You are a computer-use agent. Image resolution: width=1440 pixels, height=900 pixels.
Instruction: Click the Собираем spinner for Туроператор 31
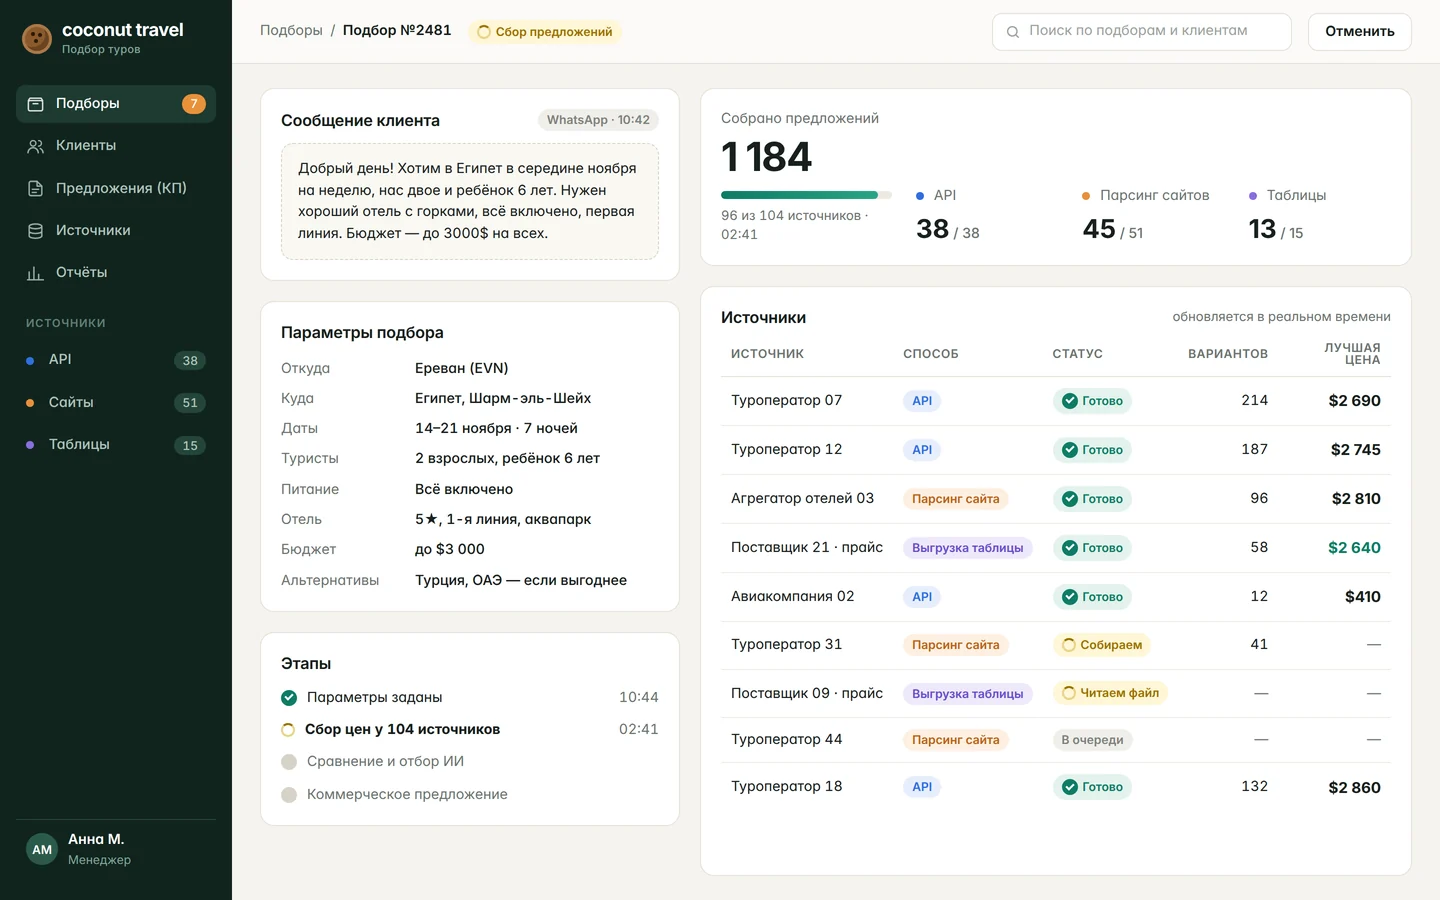[1069, 645]
